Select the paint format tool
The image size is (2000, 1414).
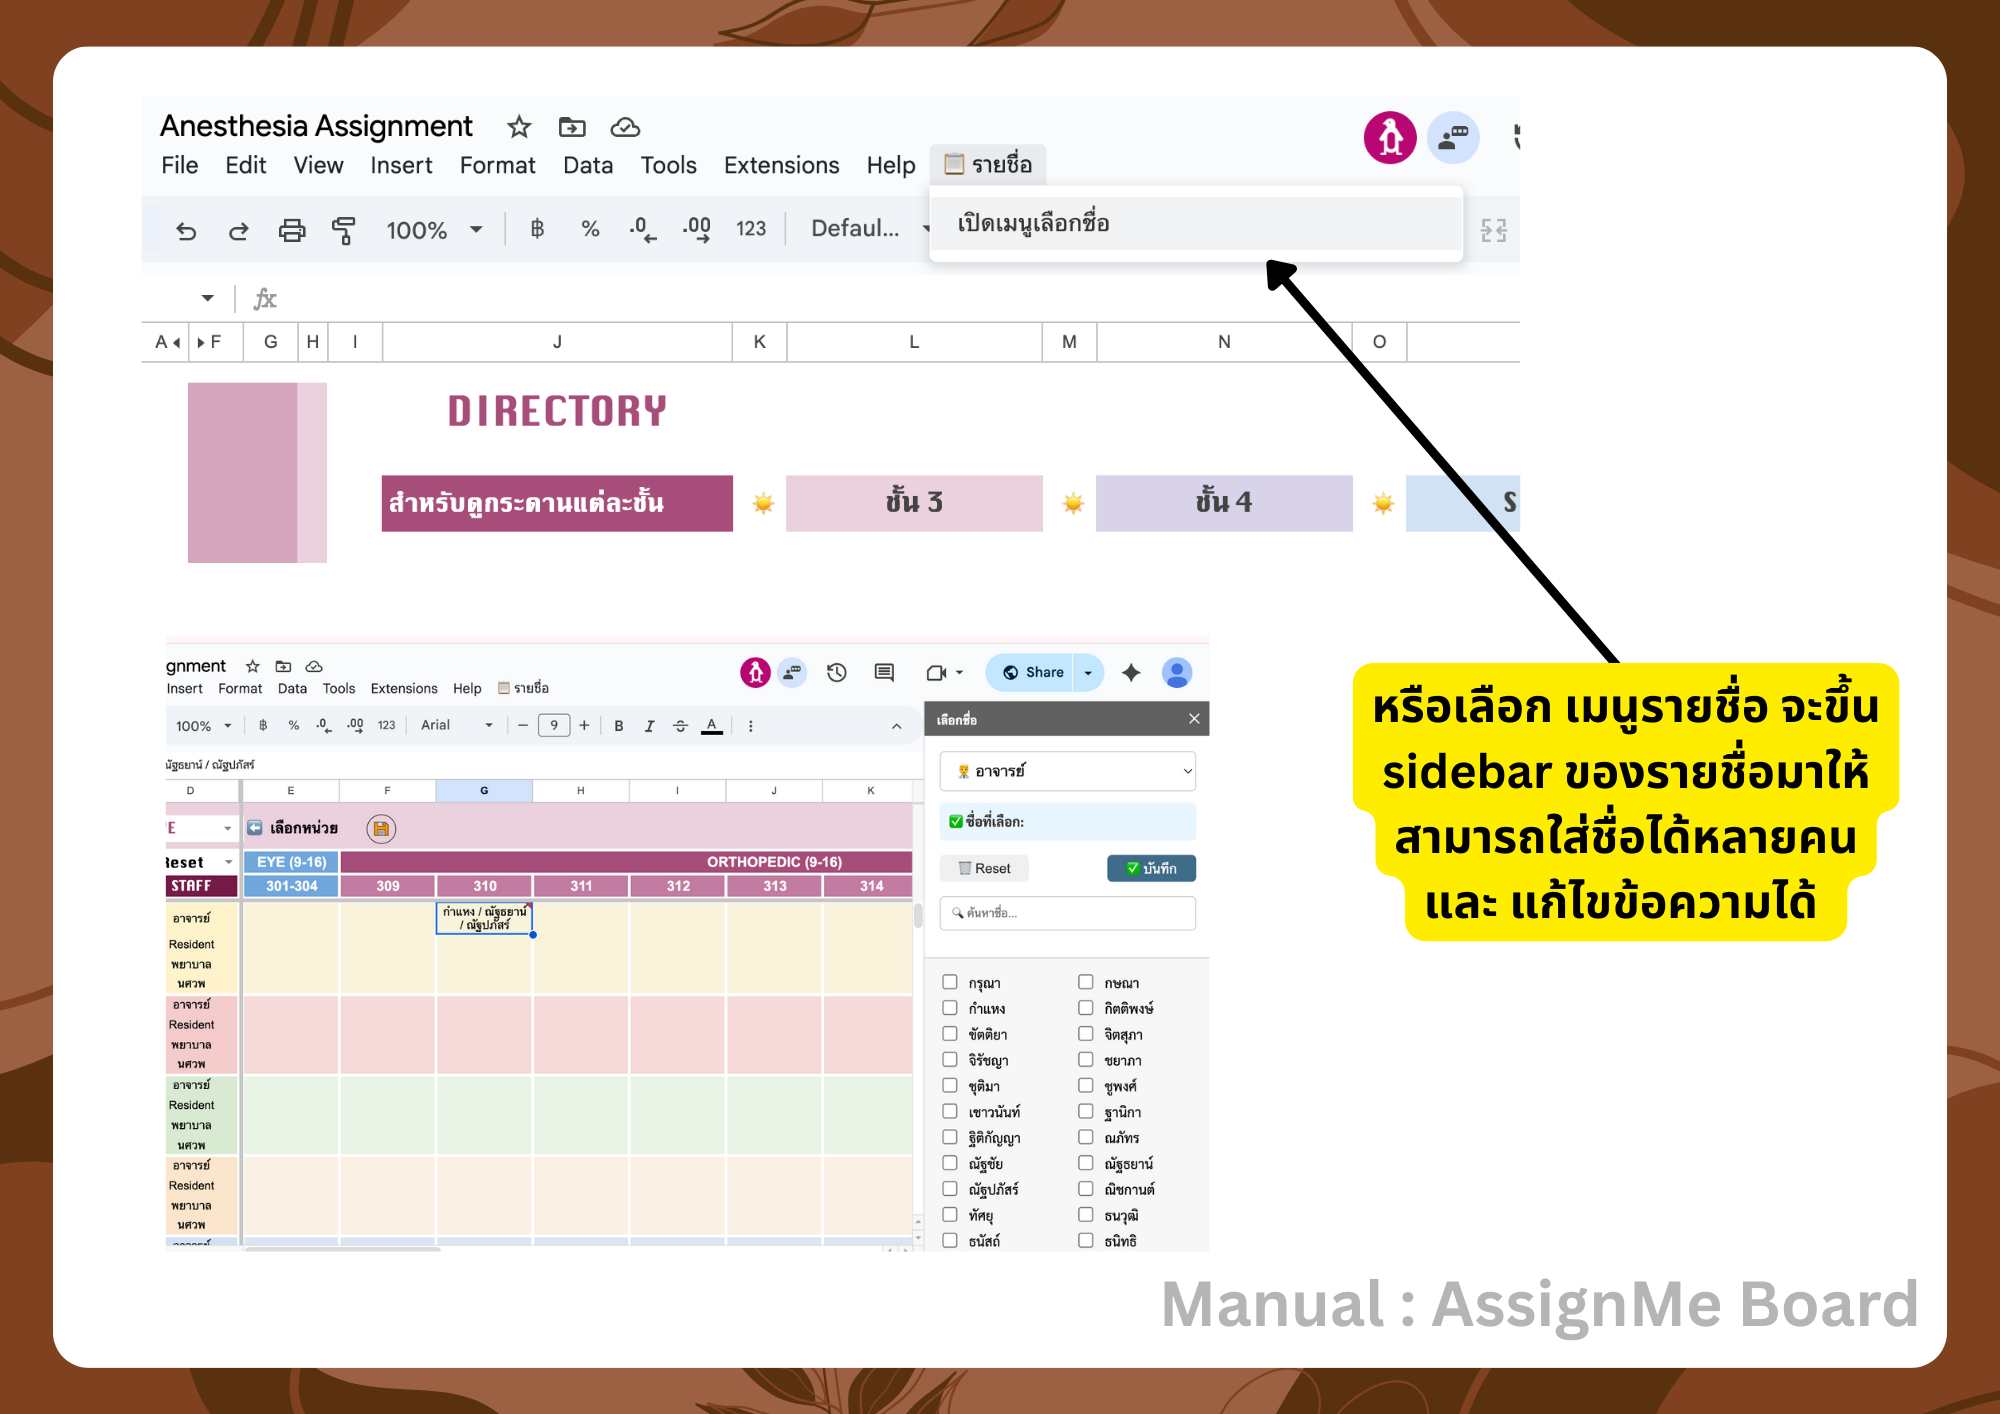pyautogui.click(x=343, y=231)
